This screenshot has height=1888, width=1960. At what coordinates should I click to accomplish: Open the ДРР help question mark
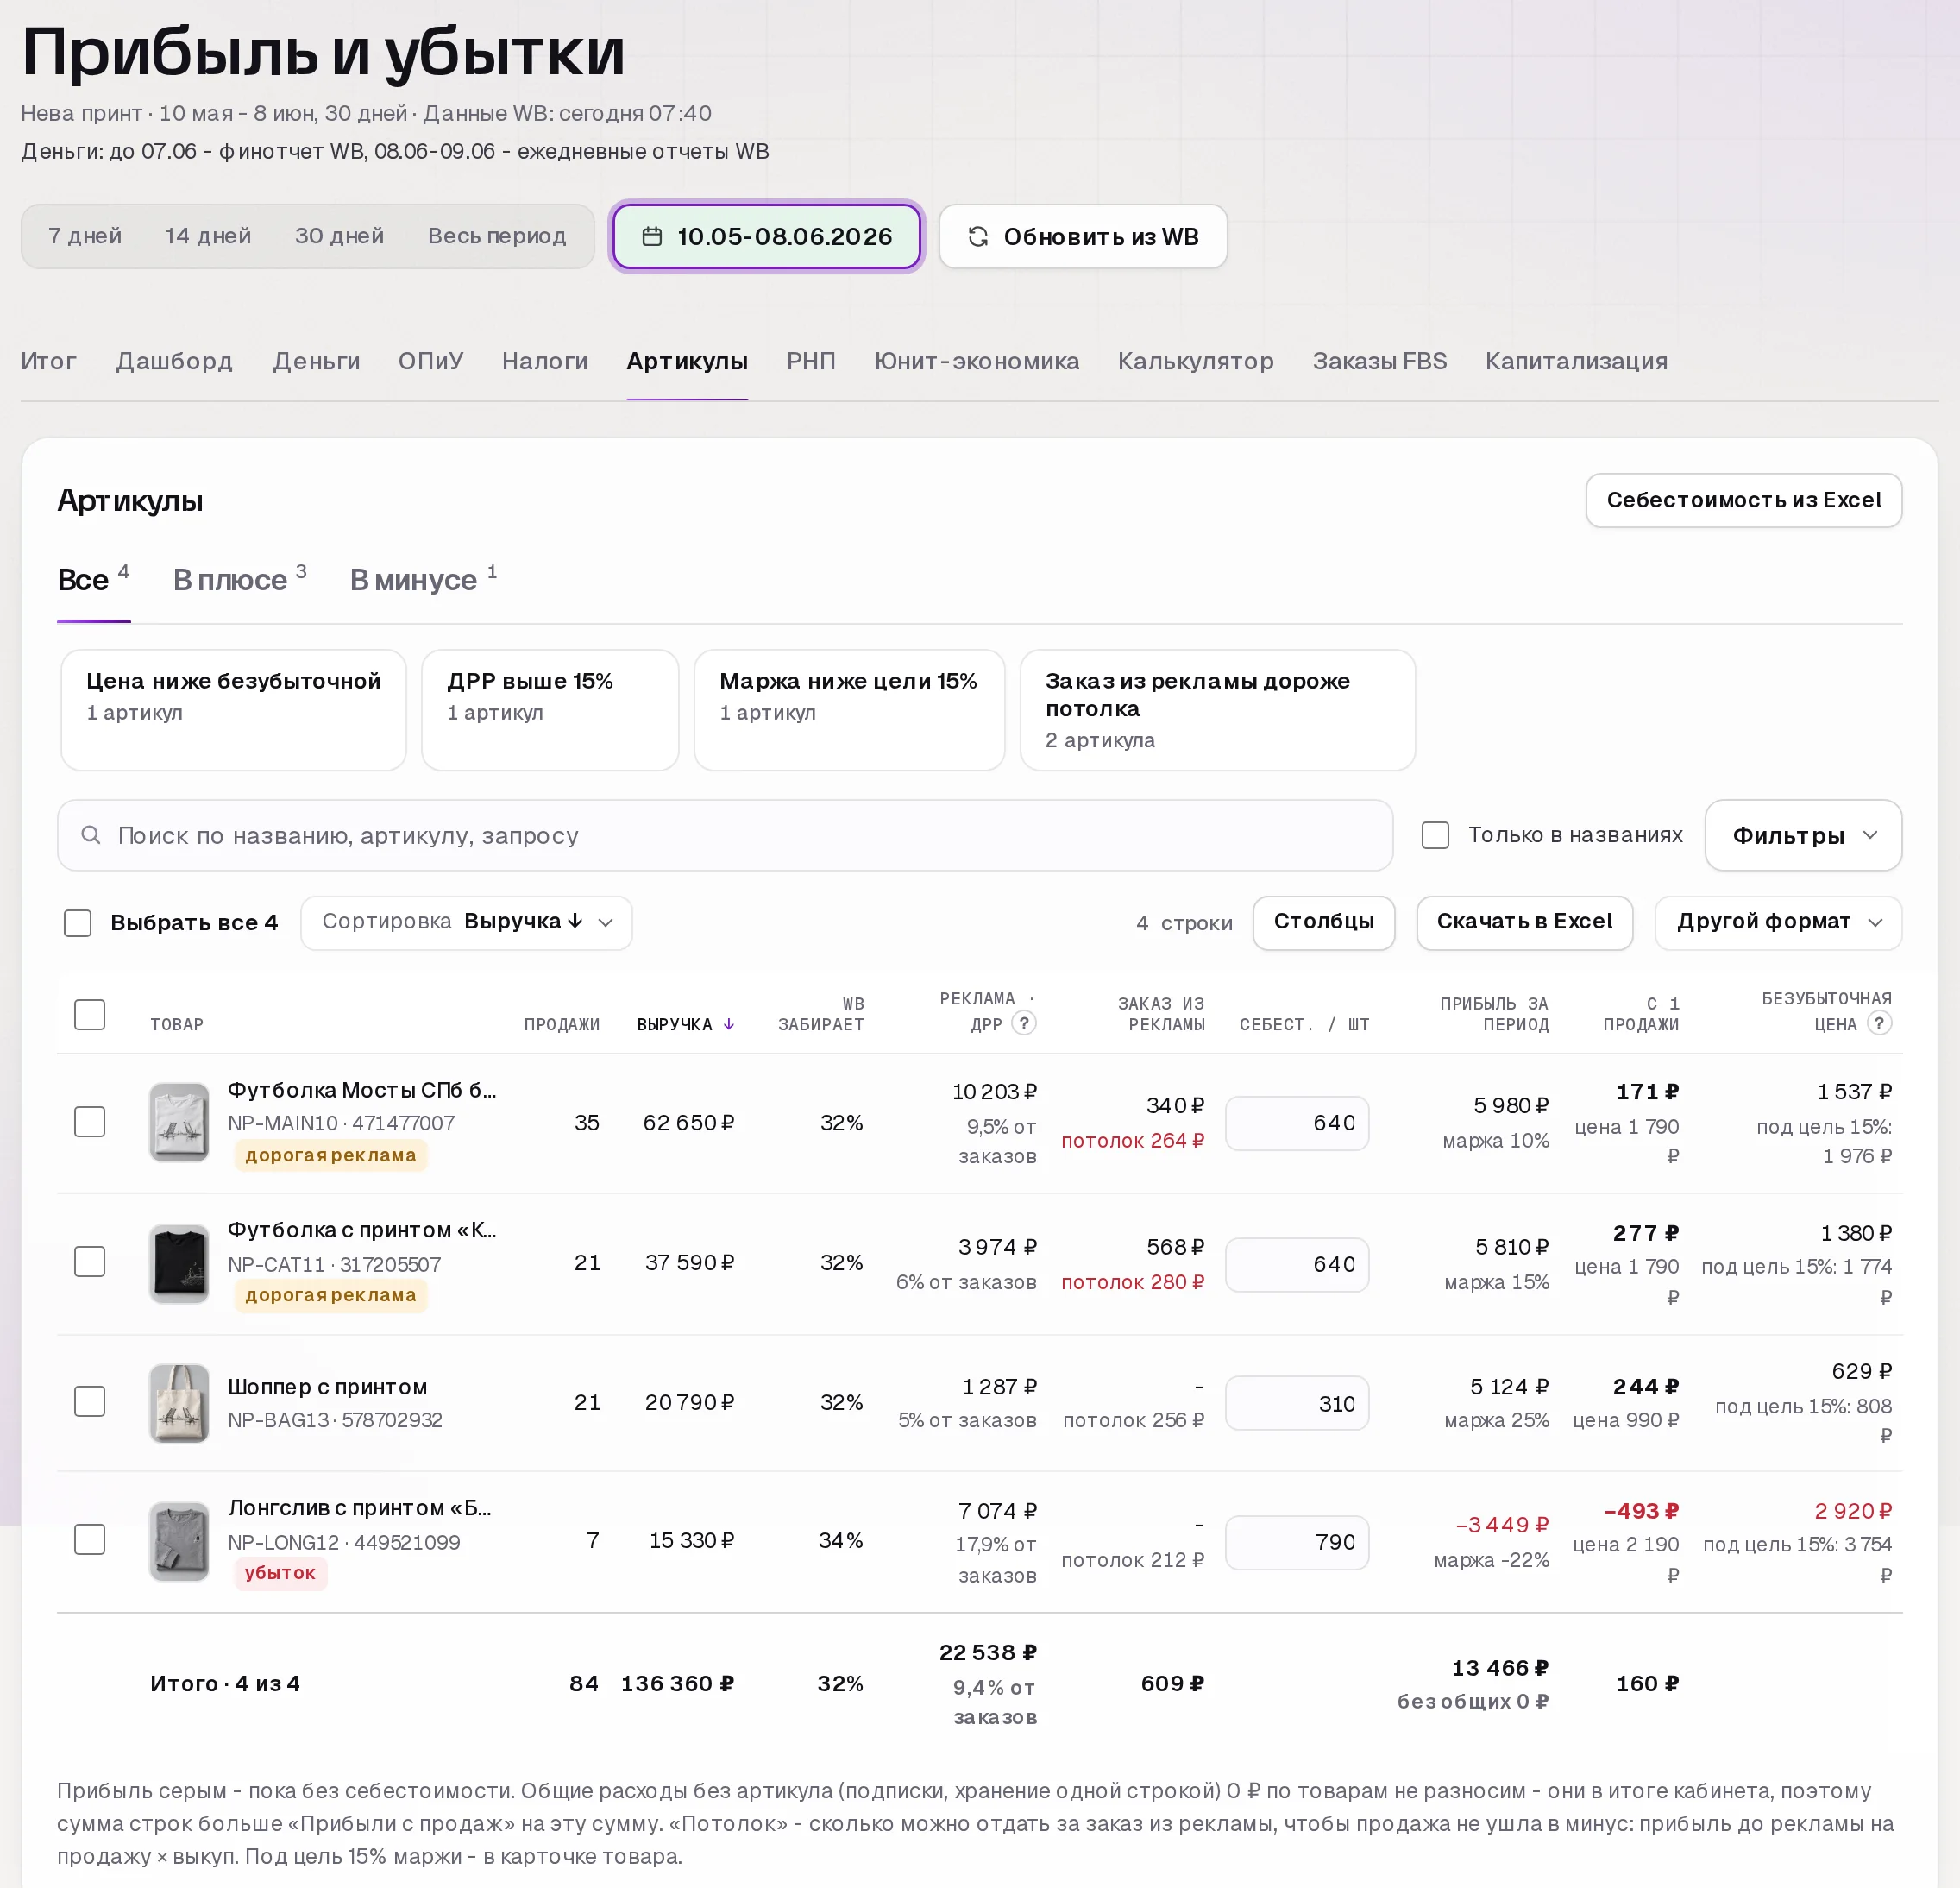click(1024, 1023)
